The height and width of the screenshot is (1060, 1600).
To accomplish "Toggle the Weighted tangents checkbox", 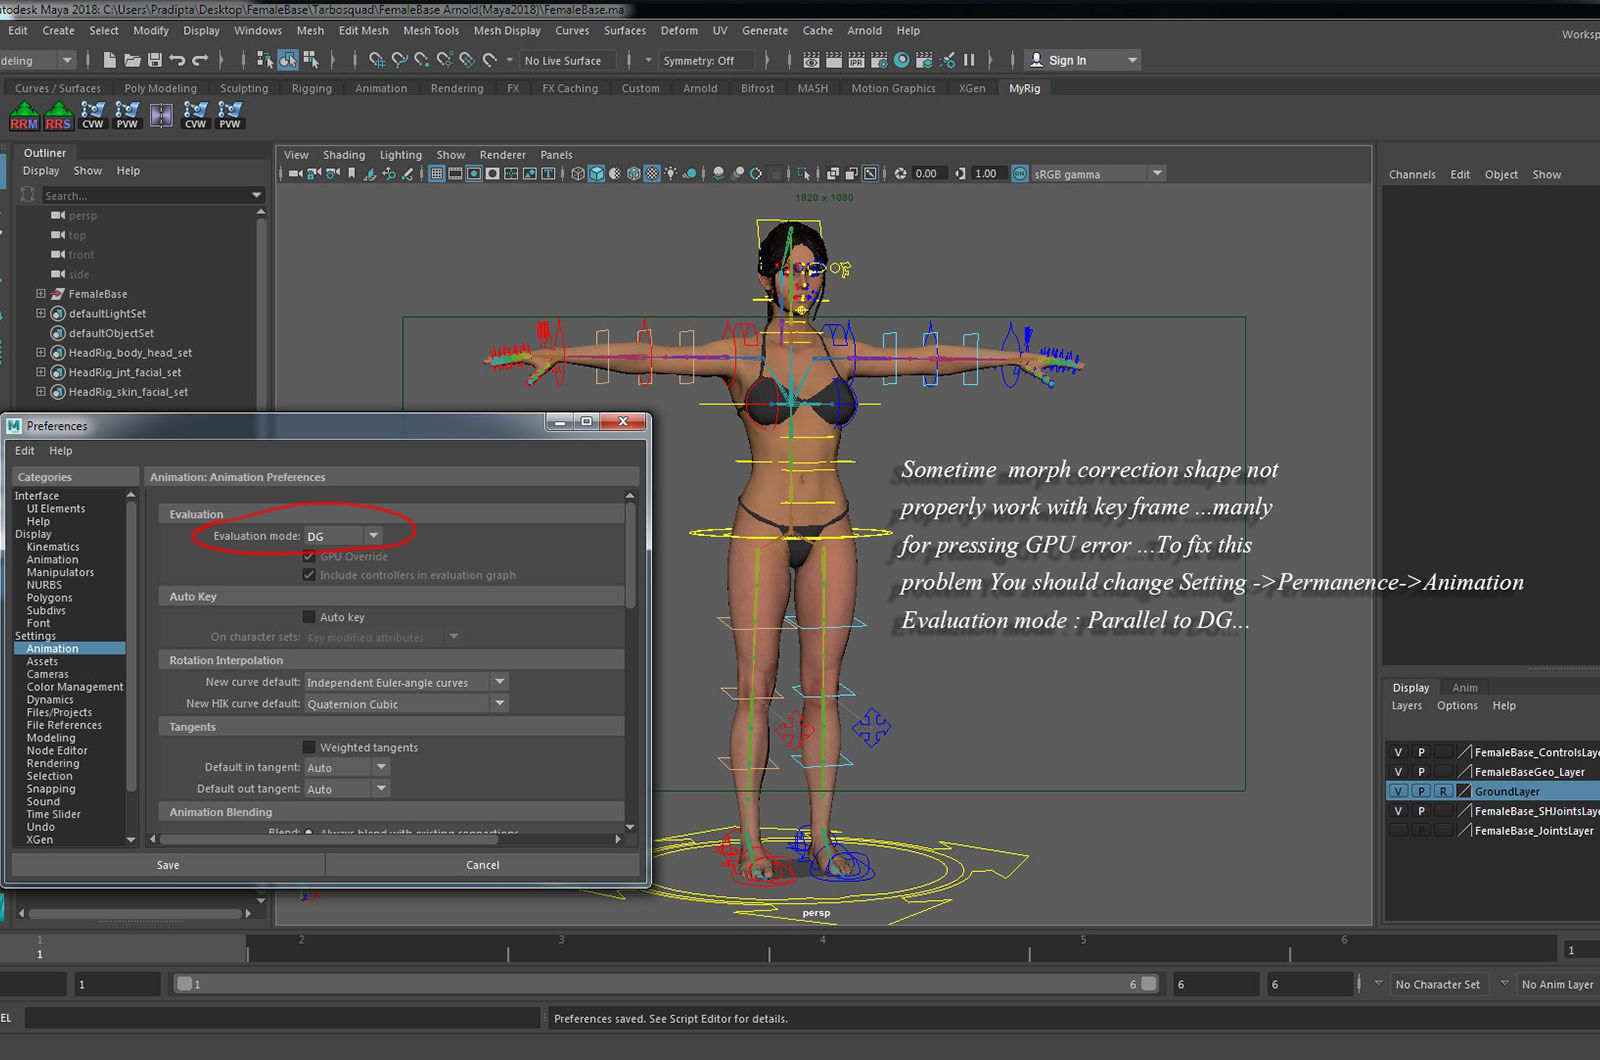I will pos(309,747).
